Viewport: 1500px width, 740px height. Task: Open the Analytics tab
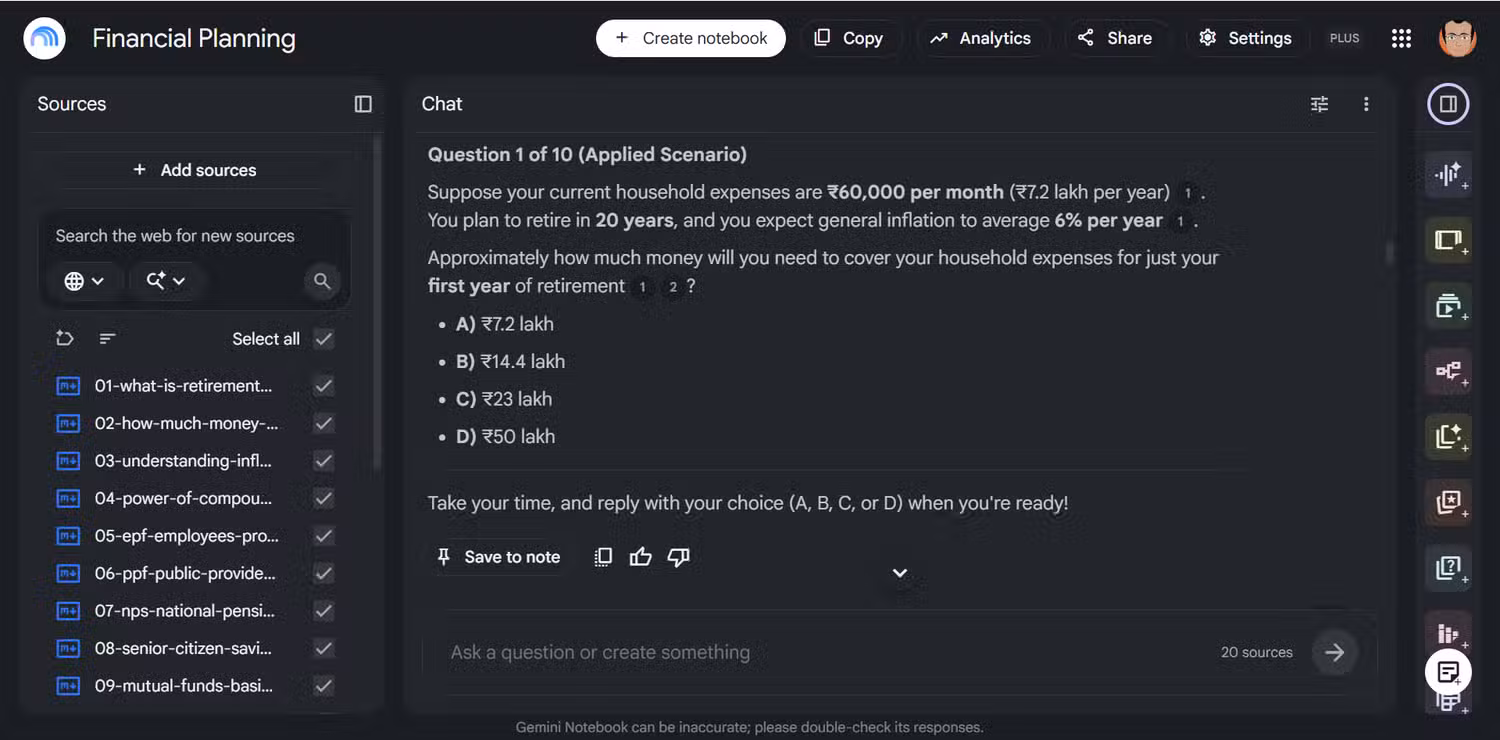point(980,38)
